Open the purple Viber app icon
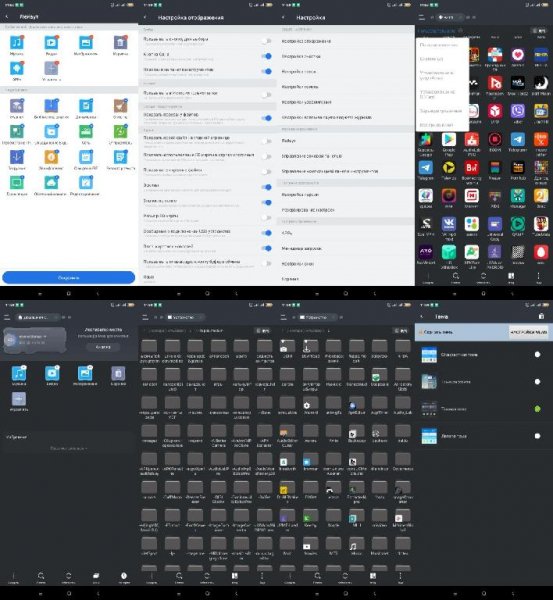Viewport: 553px width, 600px height. 518,111
